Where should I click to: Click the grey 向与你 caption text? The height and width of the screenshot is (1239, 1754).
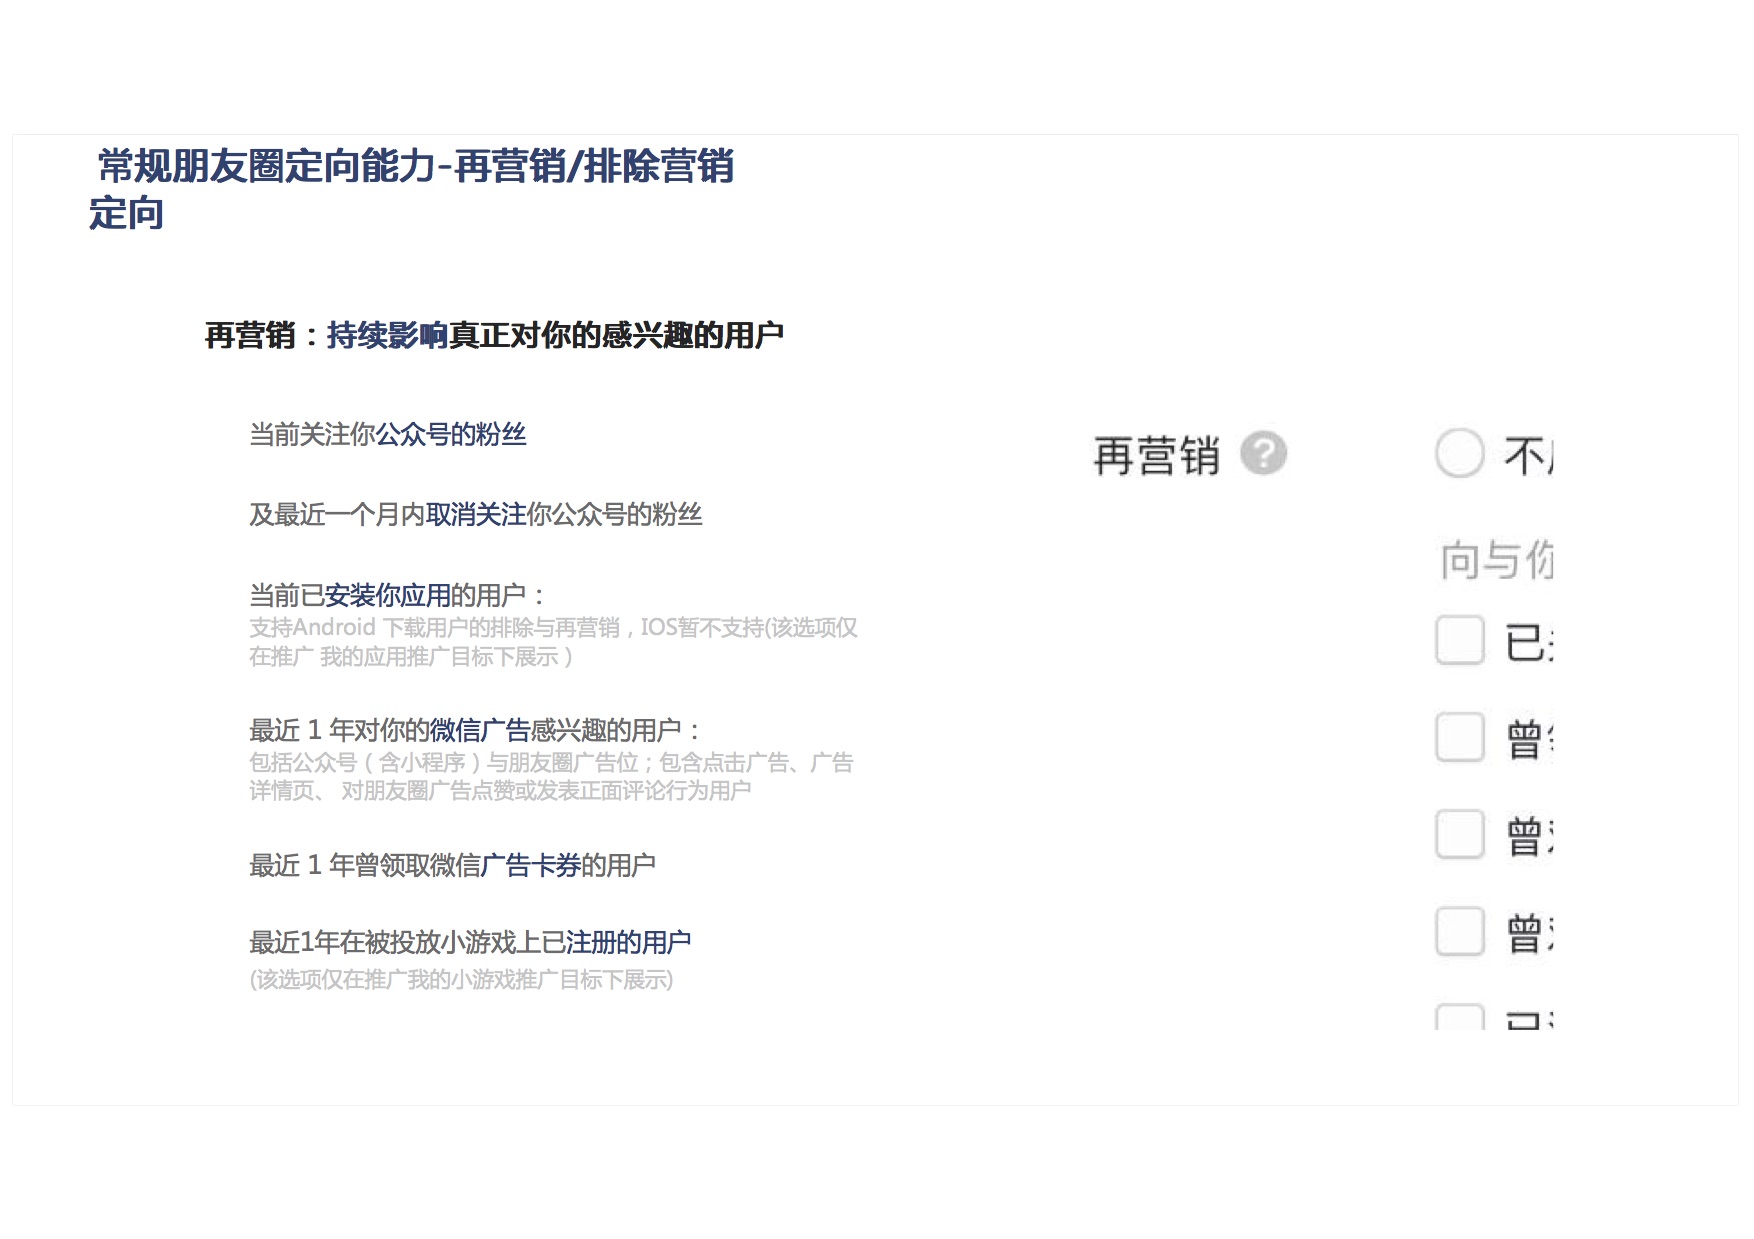(1496, 560)
